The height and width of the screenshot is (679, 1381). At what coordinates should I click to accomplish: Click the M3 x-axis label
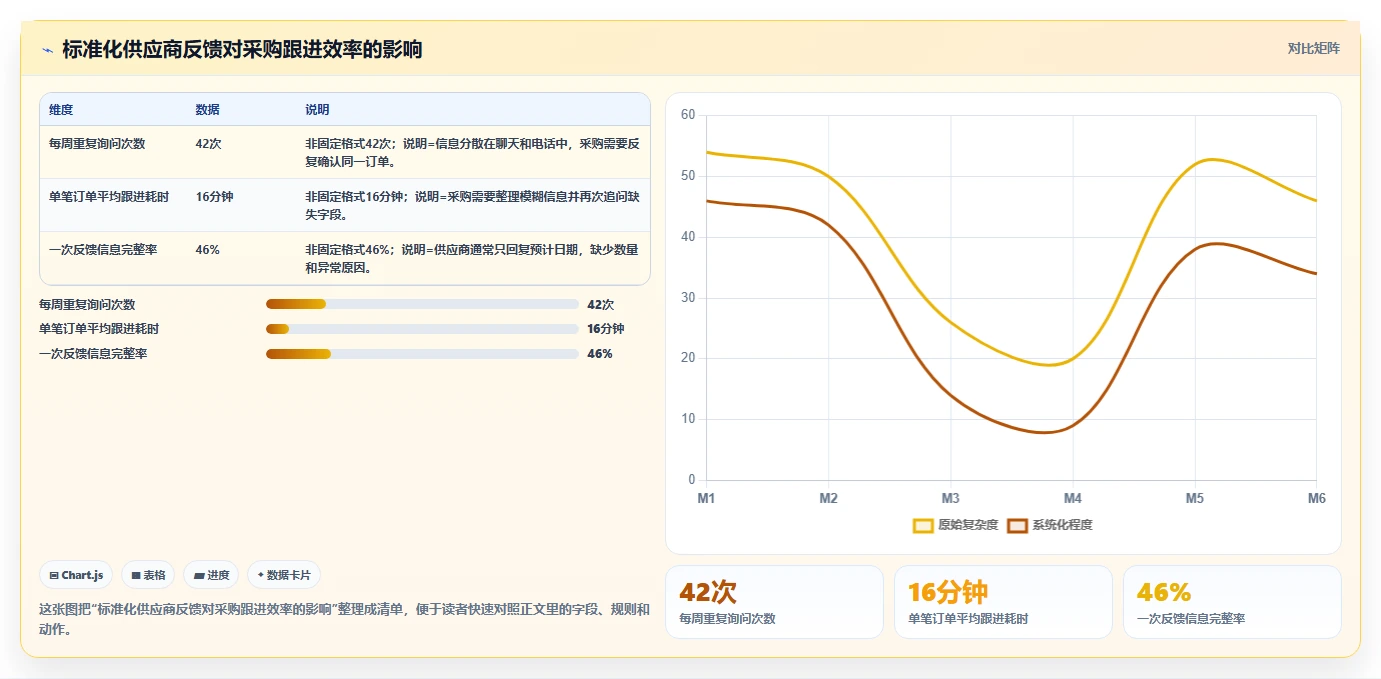coord(950,498)
